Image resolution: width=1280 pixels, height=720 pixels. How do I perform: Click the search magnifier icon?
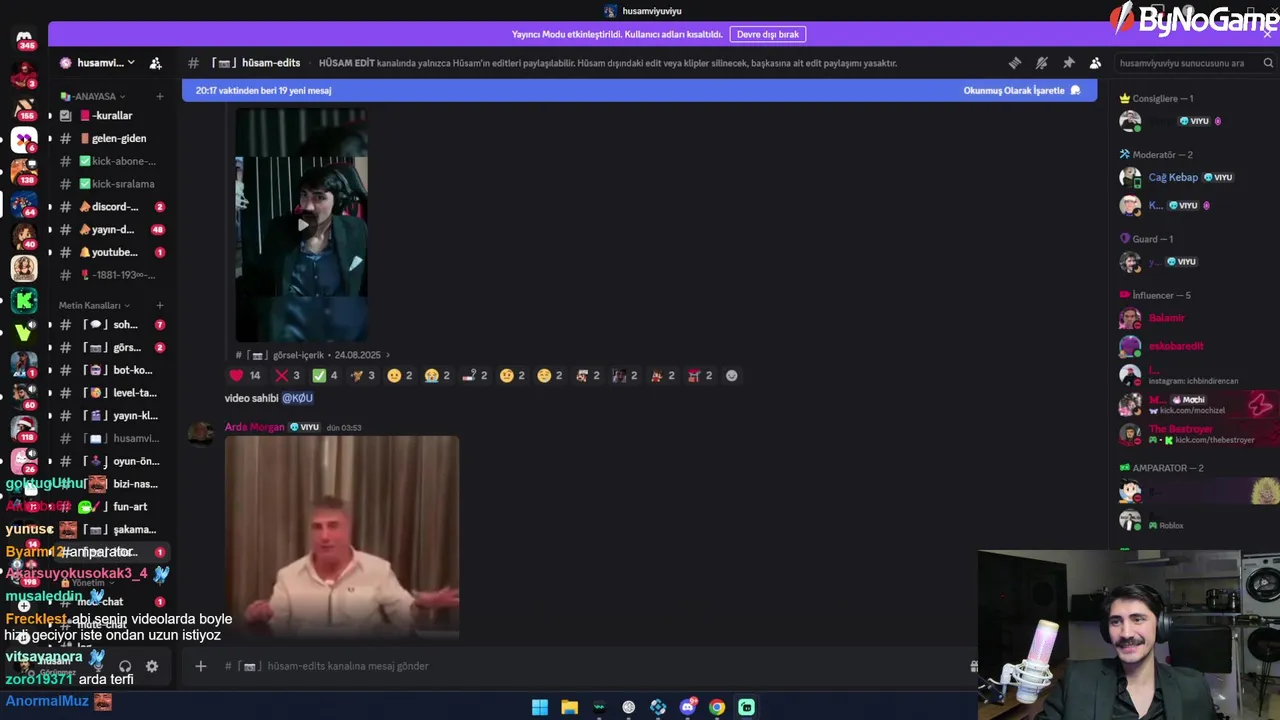coord(1268,63)
